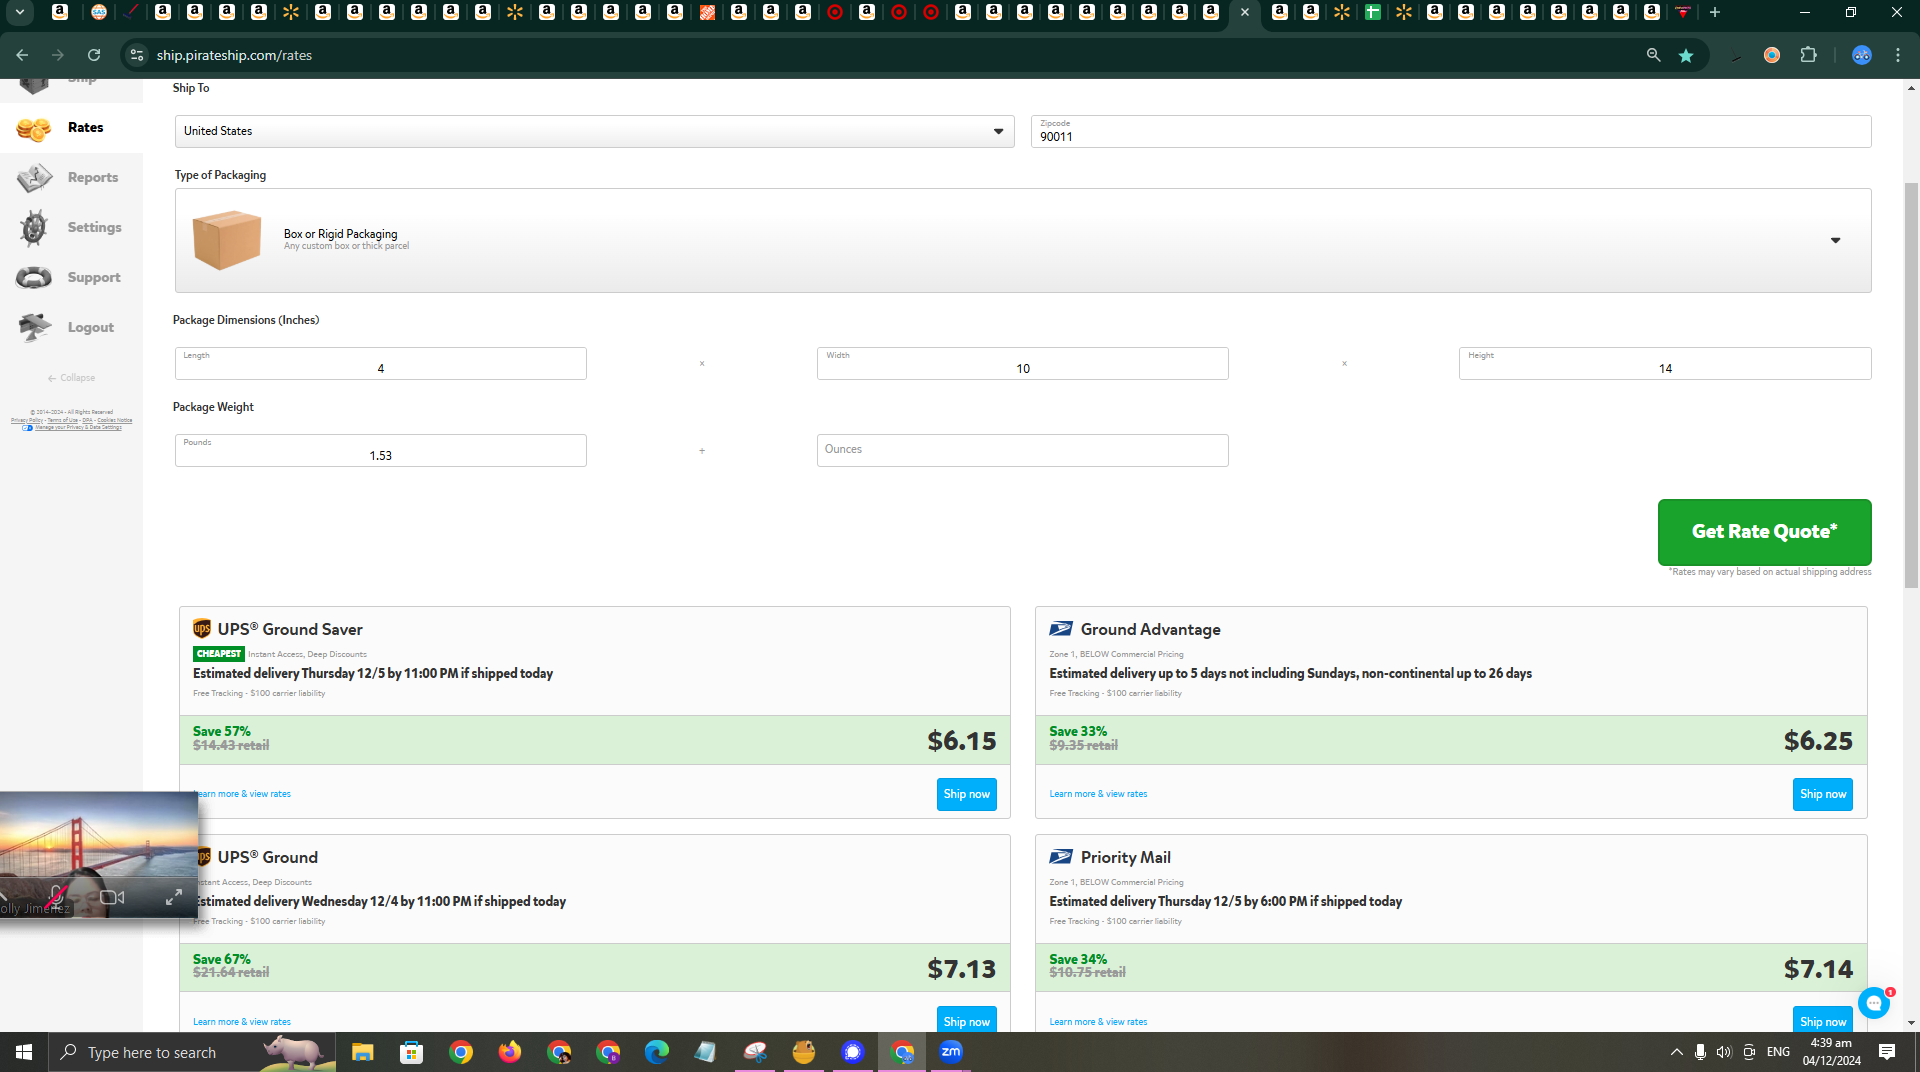The image size is (1920, 1072).
Task: Open Firefox from the taskbar
Action: pos(509,1051)
